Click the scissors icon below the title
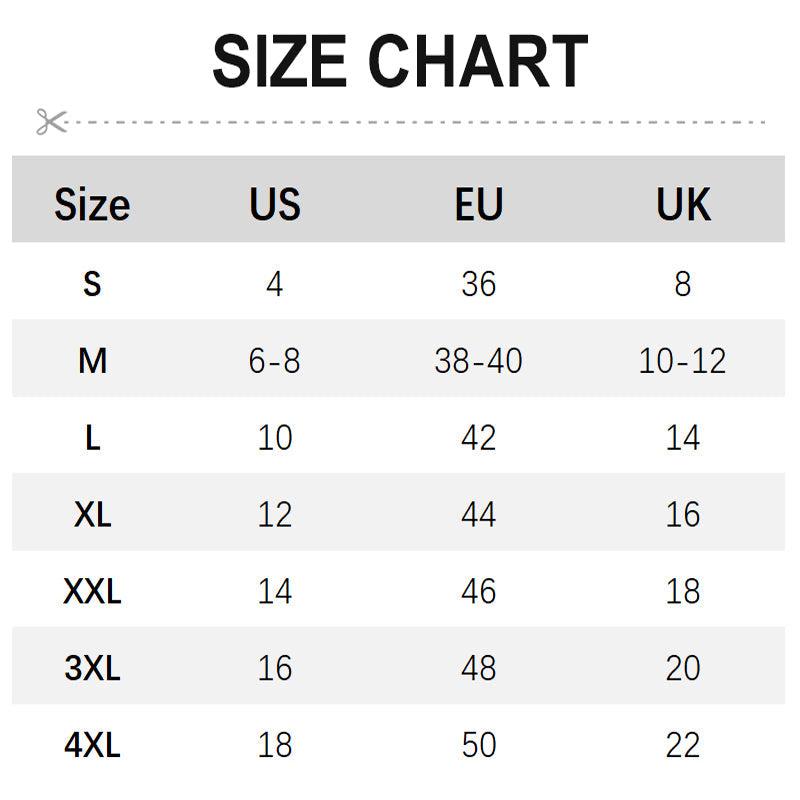800x800 pixels. click(x=50, y=122)
